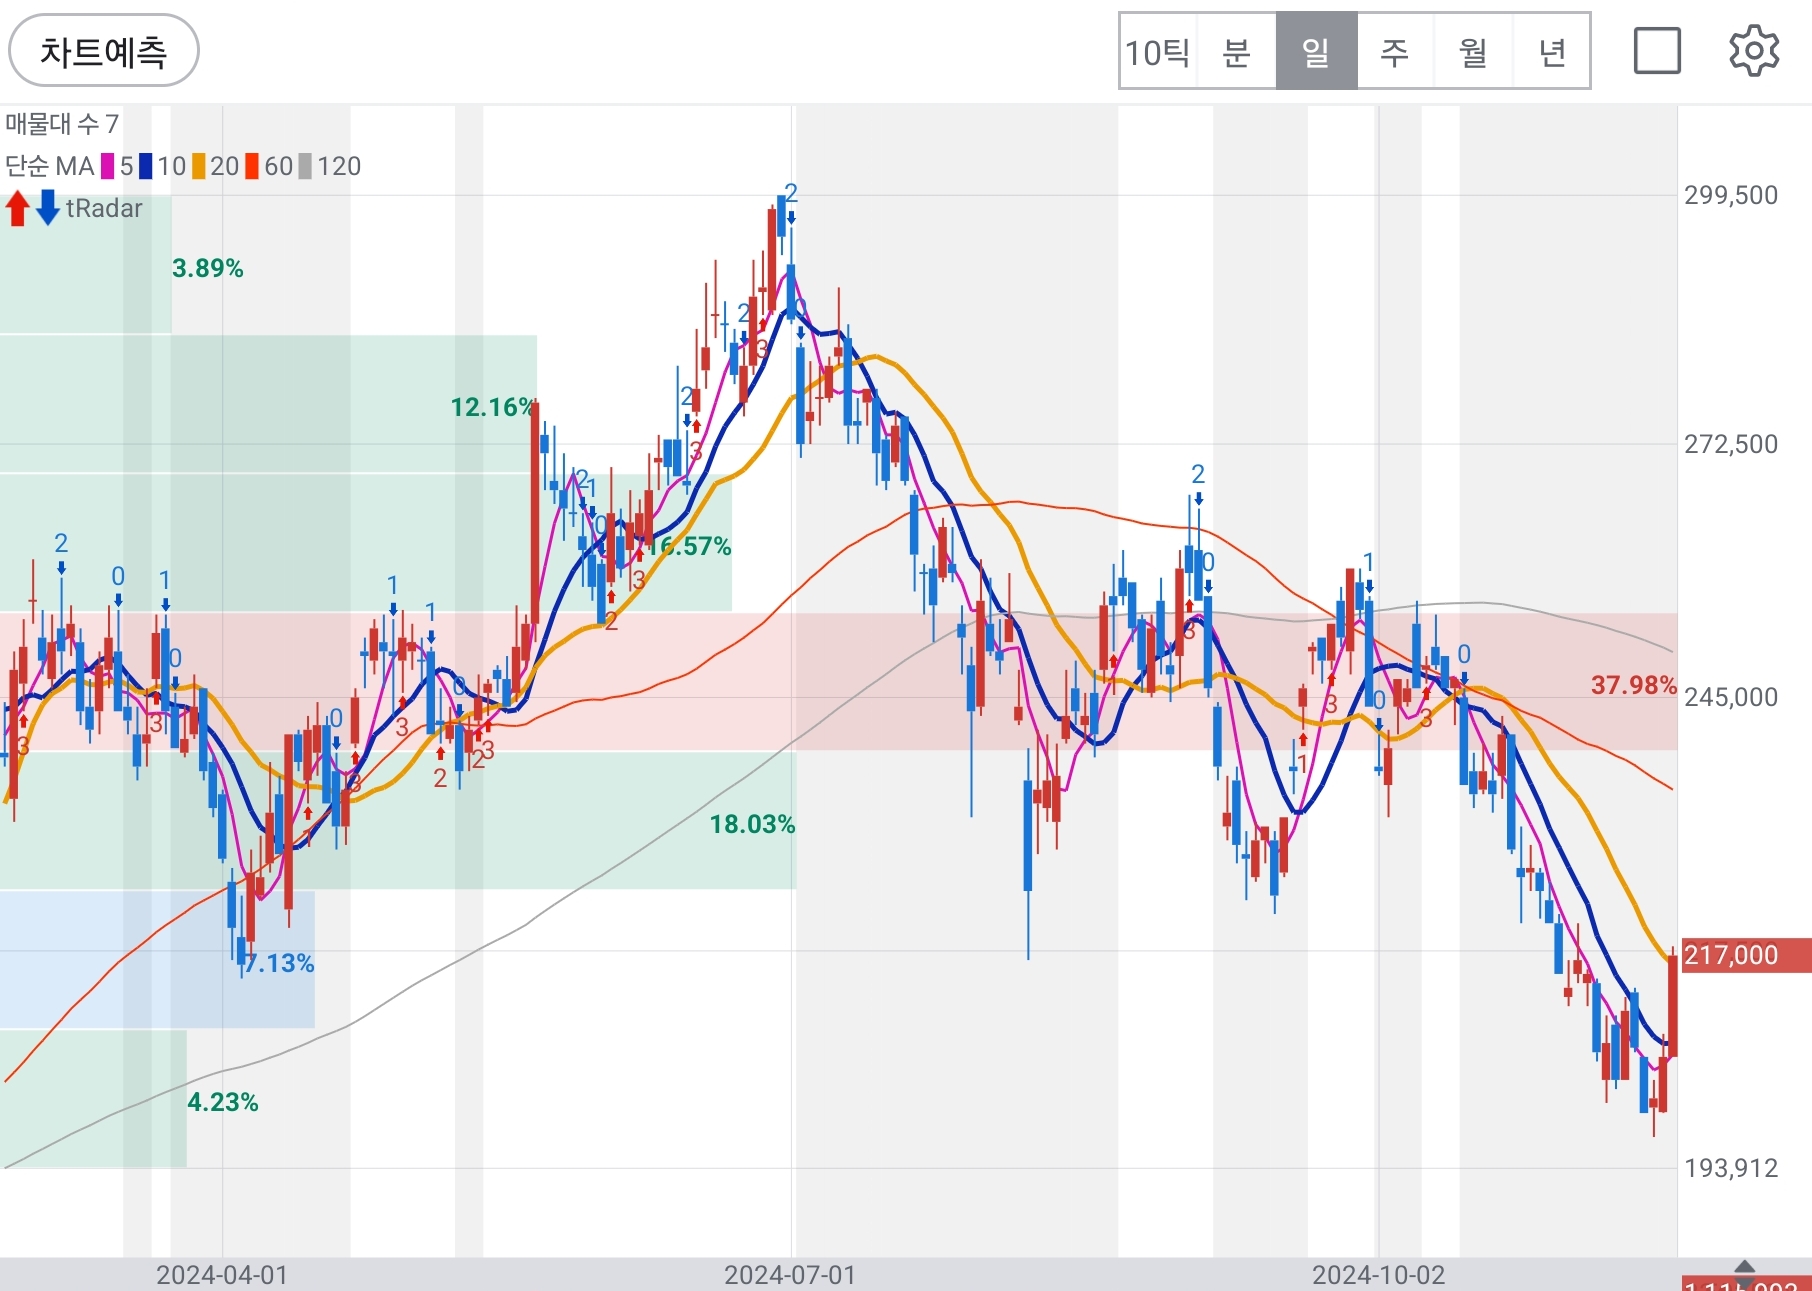Click the orange MA 20 color swatch
Screen dimensions: 1812x1291
[199, 166]
